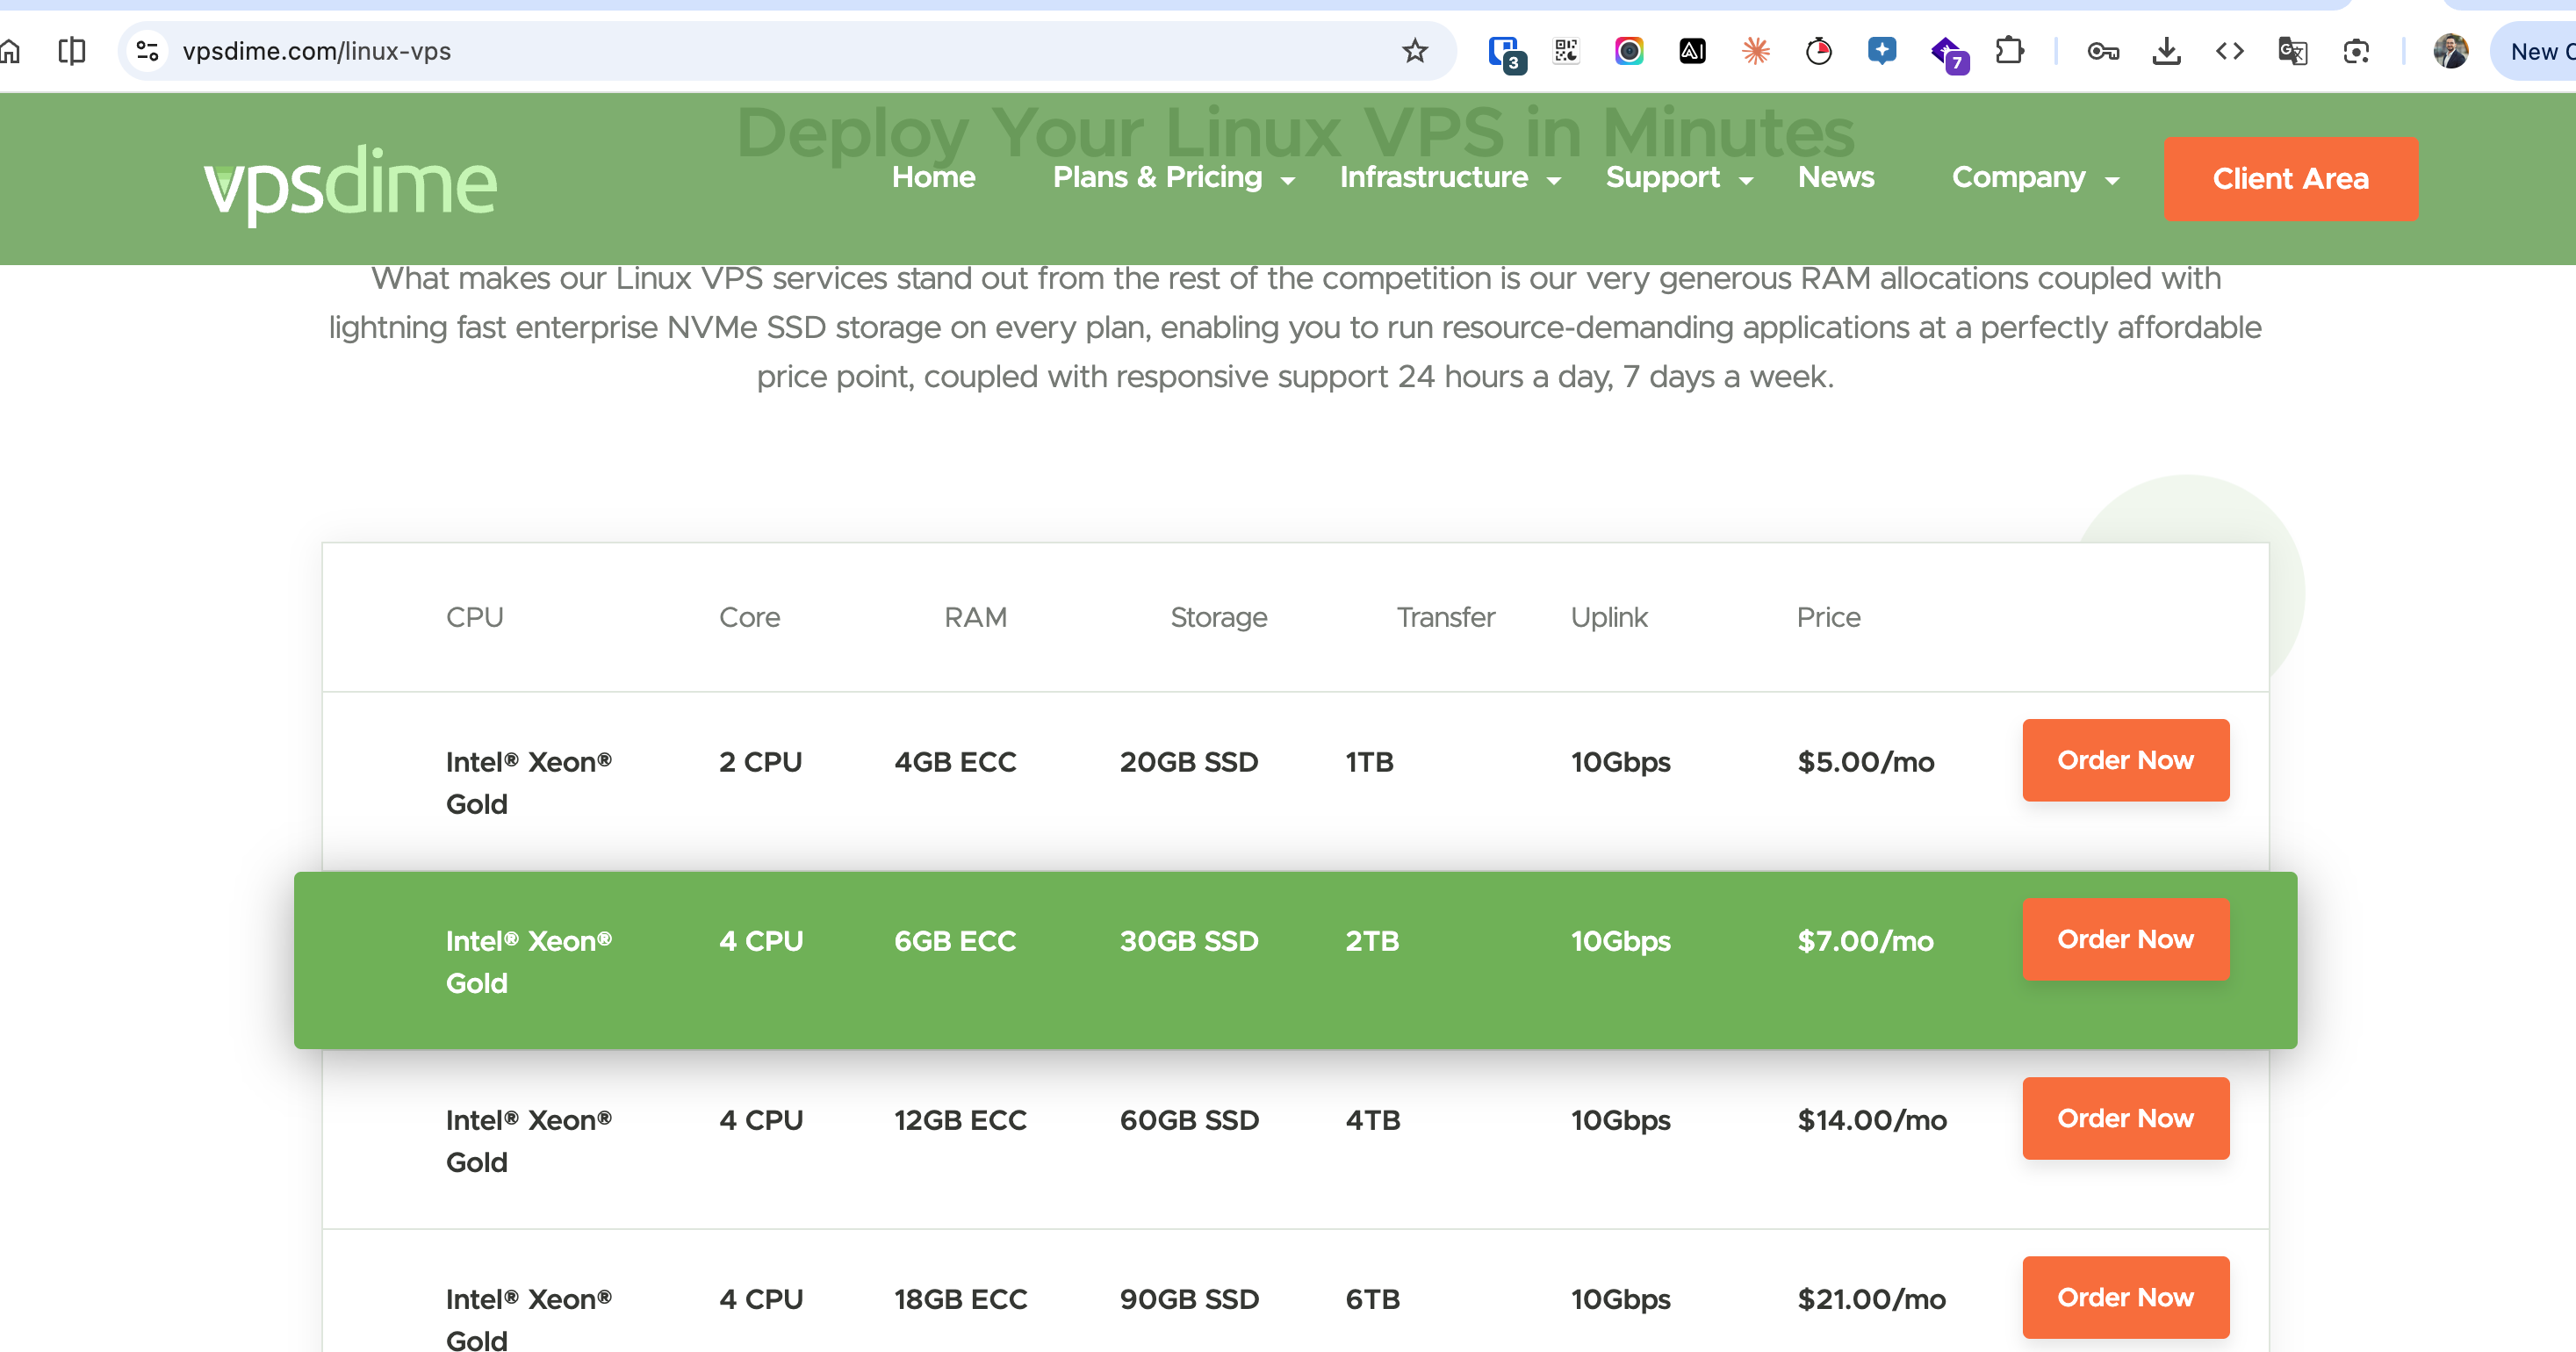Click the Storage column header
This screenshot has width=2576, height=1352.
(1218, 617)
